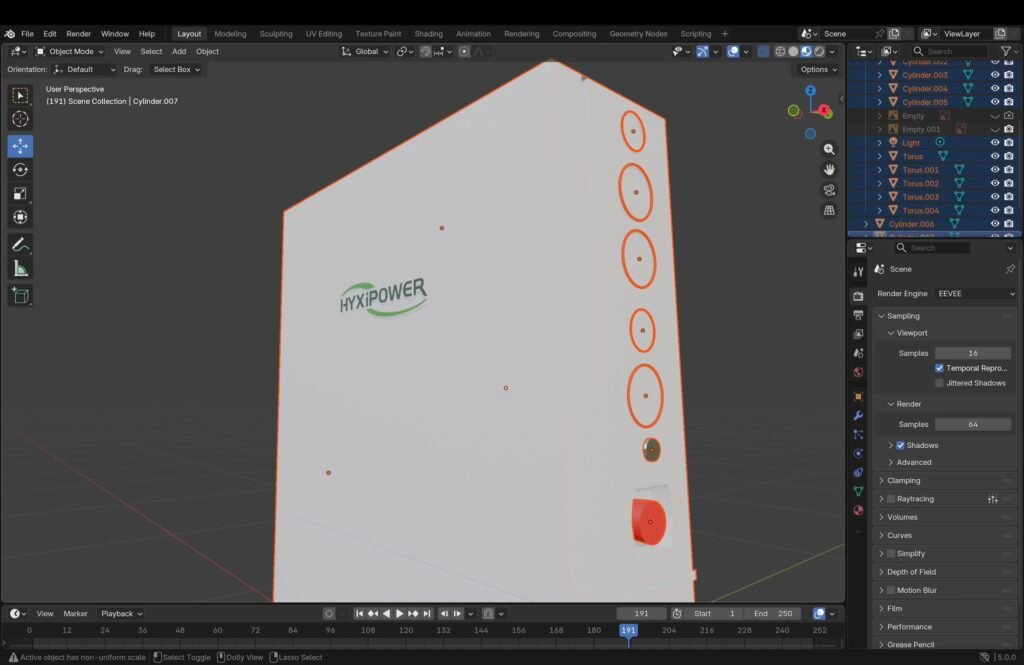The image size is (1024, 665).
Task: Open the Render menu
Action: pos(78,34)
